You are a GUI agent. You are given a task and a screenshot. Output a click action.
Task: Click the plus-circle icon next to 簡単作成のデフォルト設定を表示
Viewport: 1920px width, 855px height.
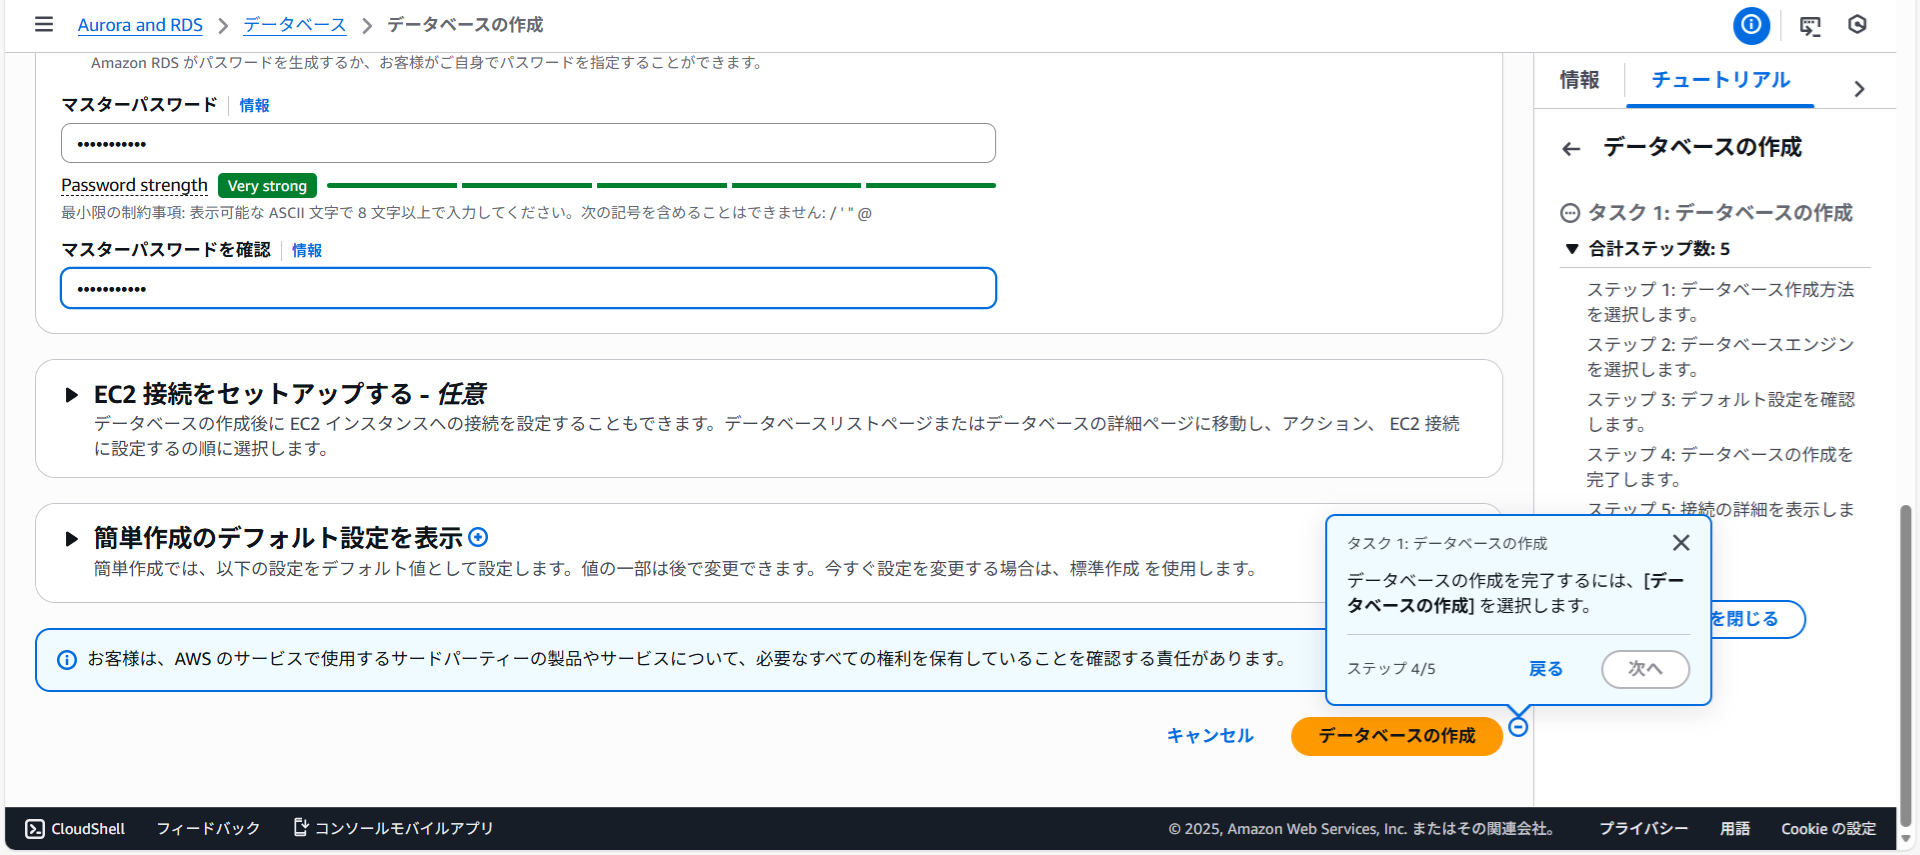point(479,538)
